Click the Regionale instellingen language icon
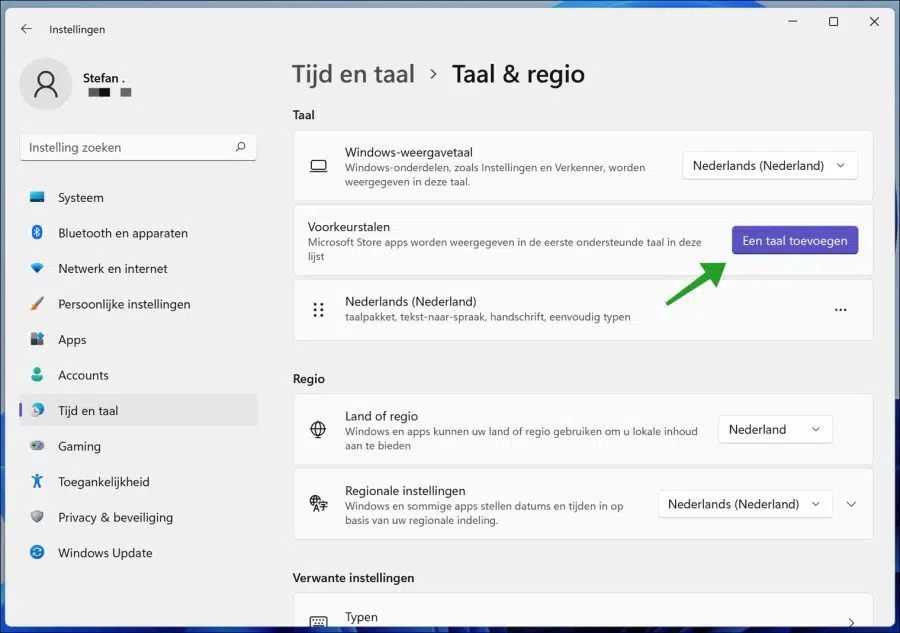 (319, 503)
